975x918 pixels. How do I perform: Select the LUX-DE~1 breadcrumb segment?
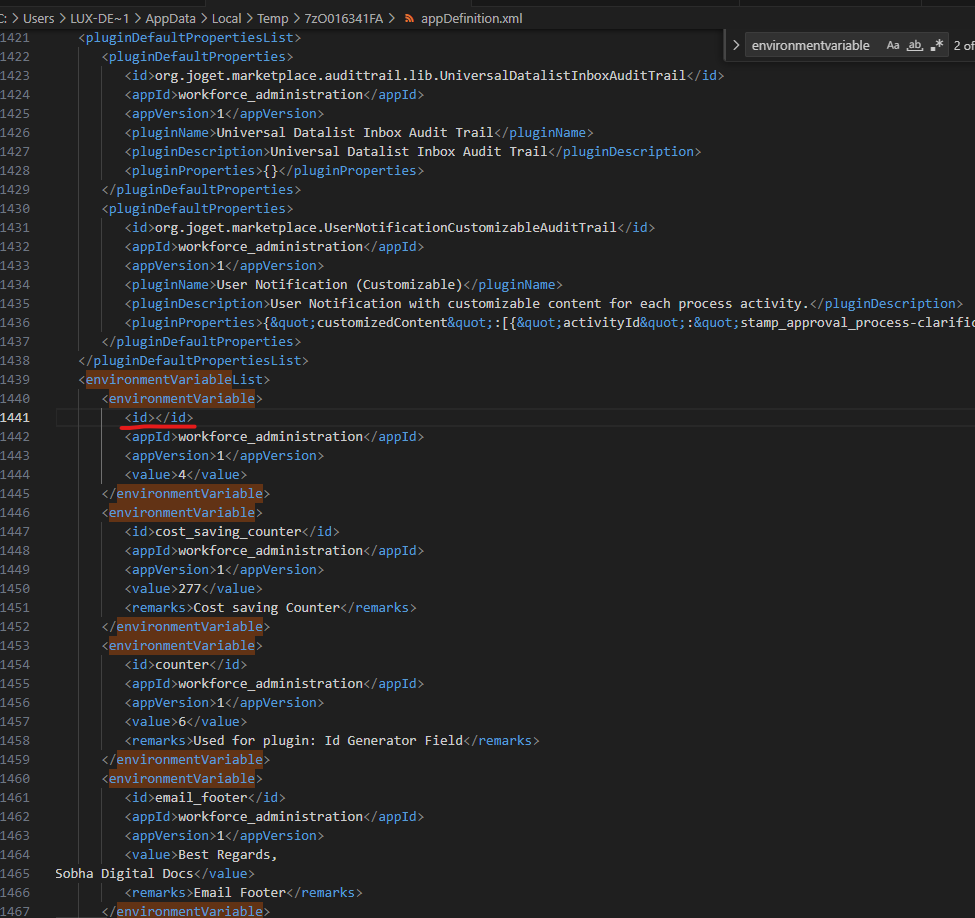(x=98, y=19)
